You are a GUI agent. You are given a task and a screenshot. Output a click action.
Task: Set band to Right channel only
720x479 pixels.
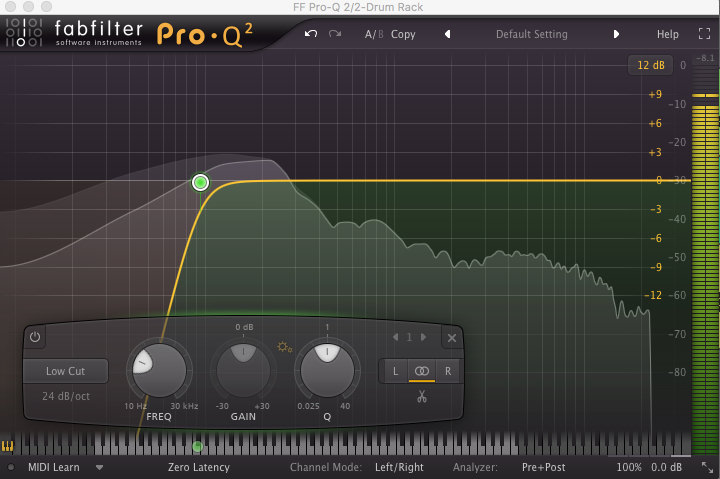448,371
